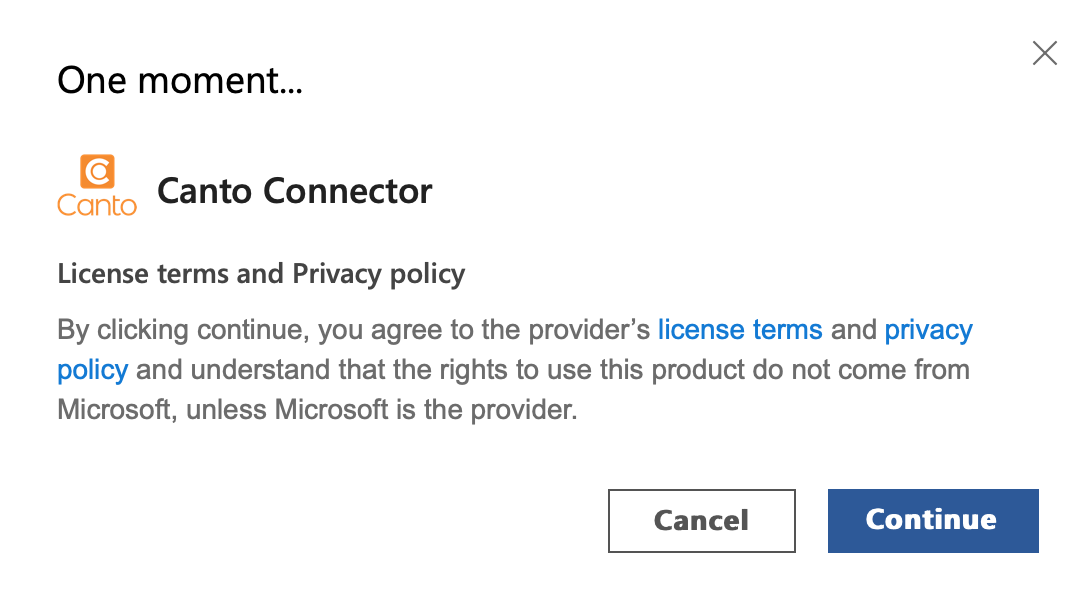Open the privacy policy link
1092x596 pixels.
[928, 330]
